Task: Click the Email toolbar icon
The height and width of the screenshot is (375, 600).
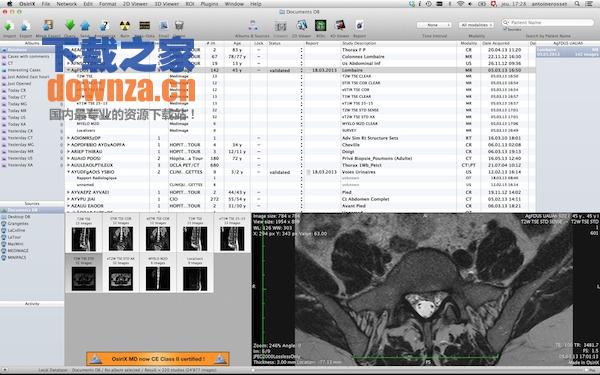Action: click(x=164, y=26)
